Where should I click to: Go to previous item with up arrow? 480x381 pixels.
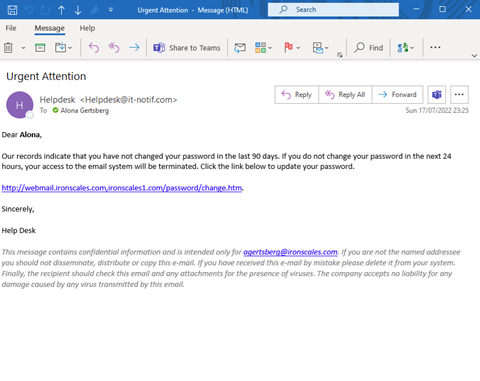point(61,10)
